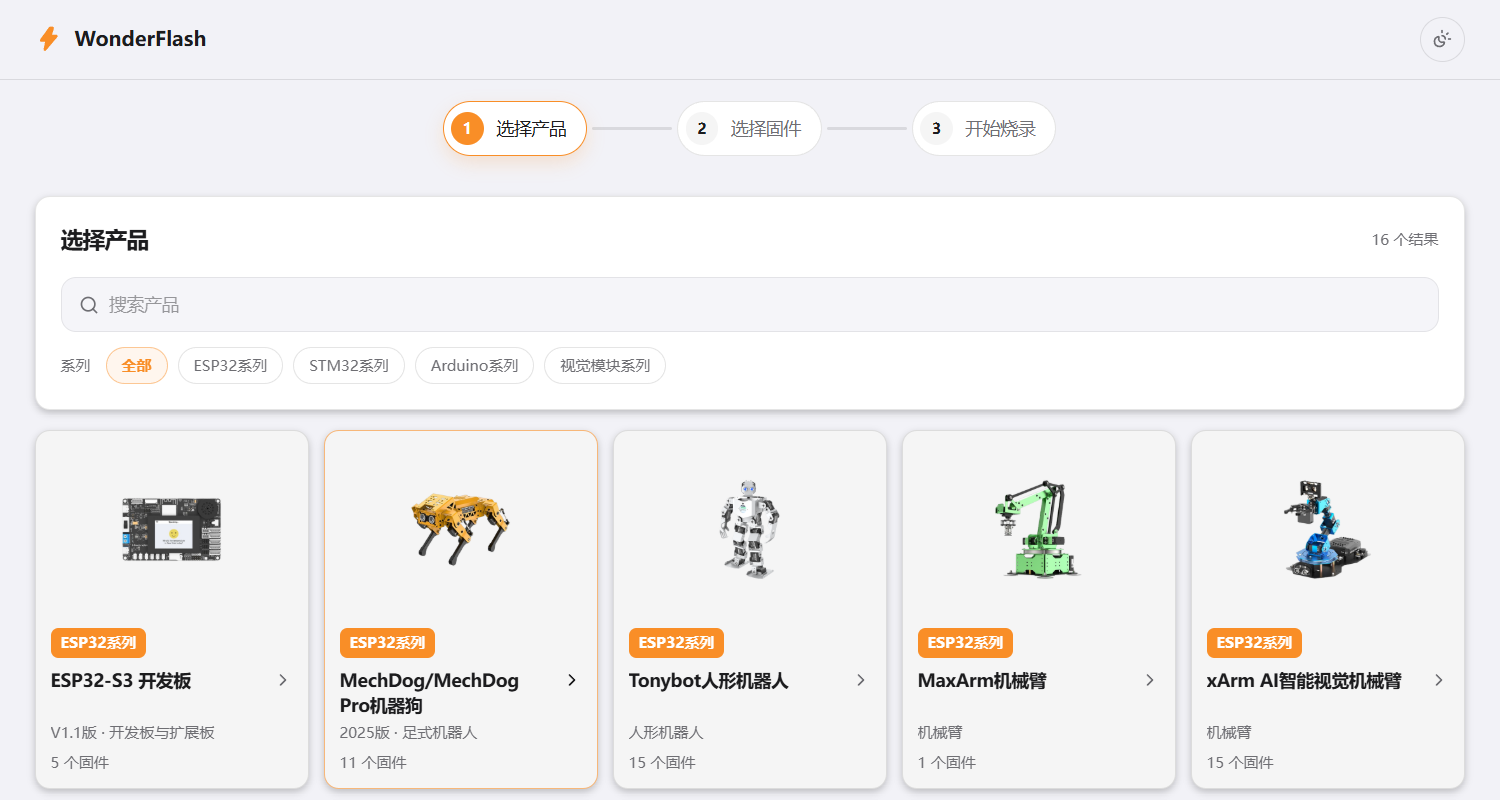Click the ESP32系列 badge on MechDog card
1500x800 pixels.
pyautogui.click(x=387, y=643)
